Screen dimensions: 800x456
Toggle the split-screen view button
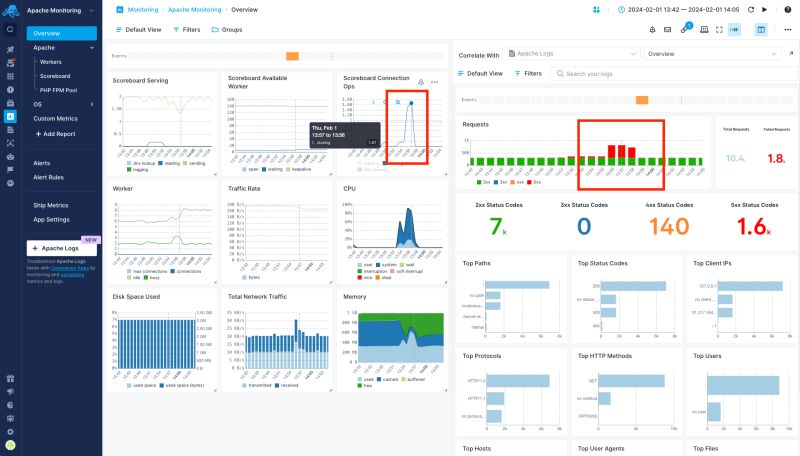click(761, 30)
